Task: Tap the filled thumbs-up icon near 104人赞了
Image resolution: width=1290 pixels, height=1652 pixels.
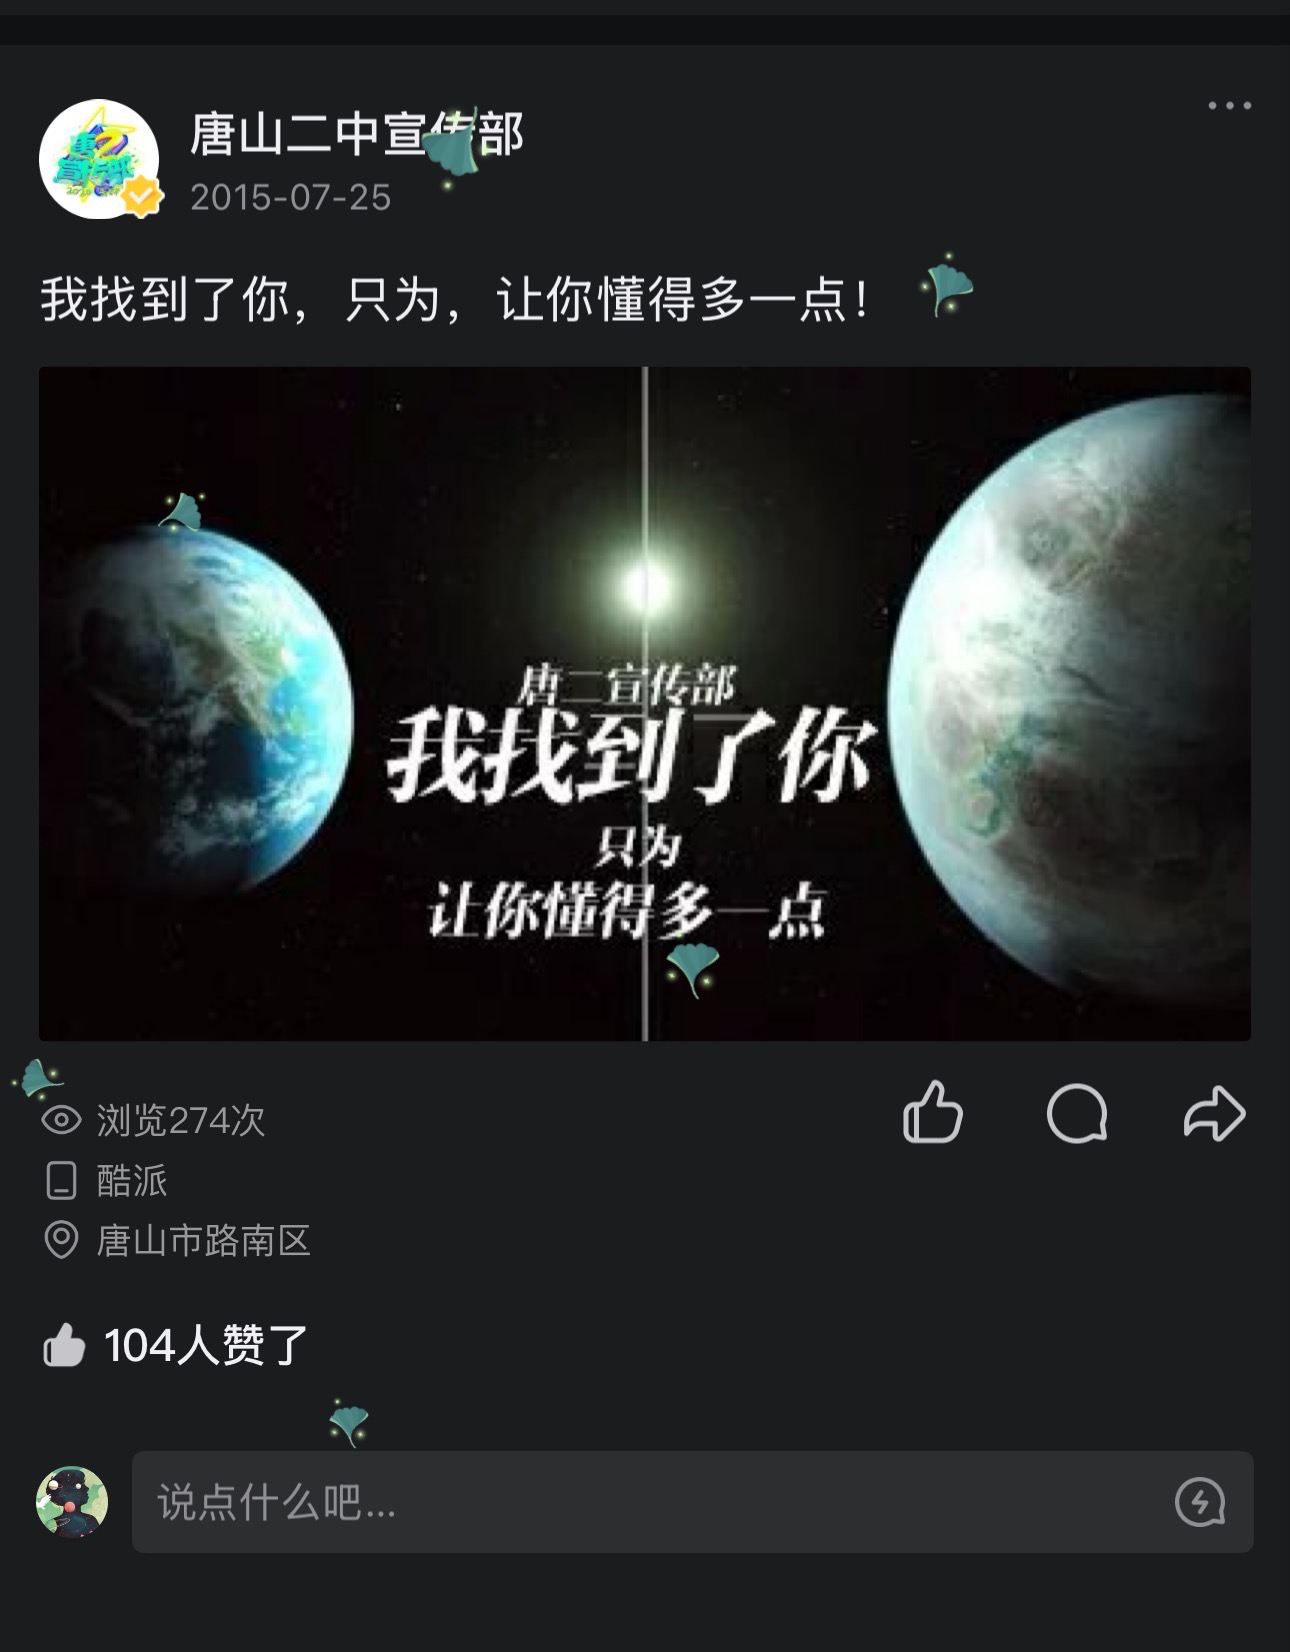Action: (64, 1345)
